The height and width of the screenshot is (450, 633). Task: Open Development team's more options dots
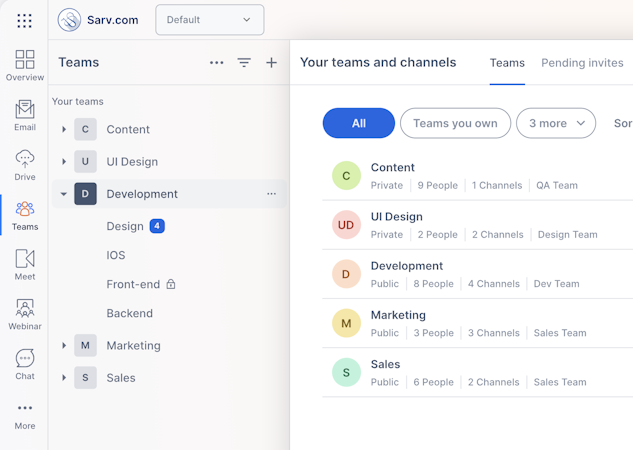[271, 194]
